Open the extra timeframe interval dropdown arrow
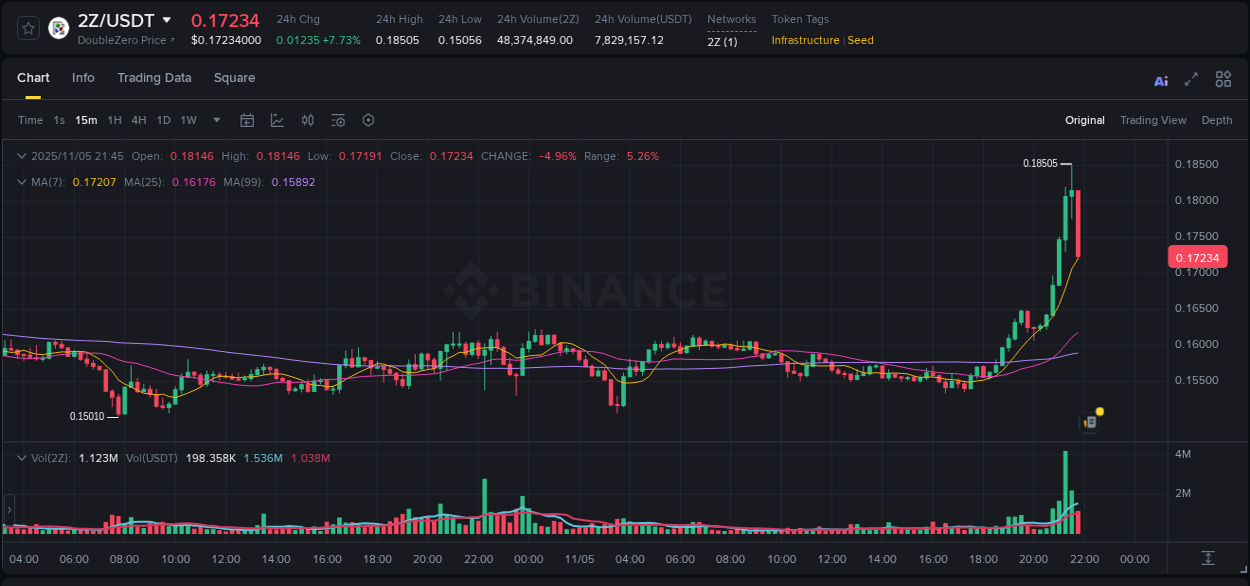 coord(215,120)
